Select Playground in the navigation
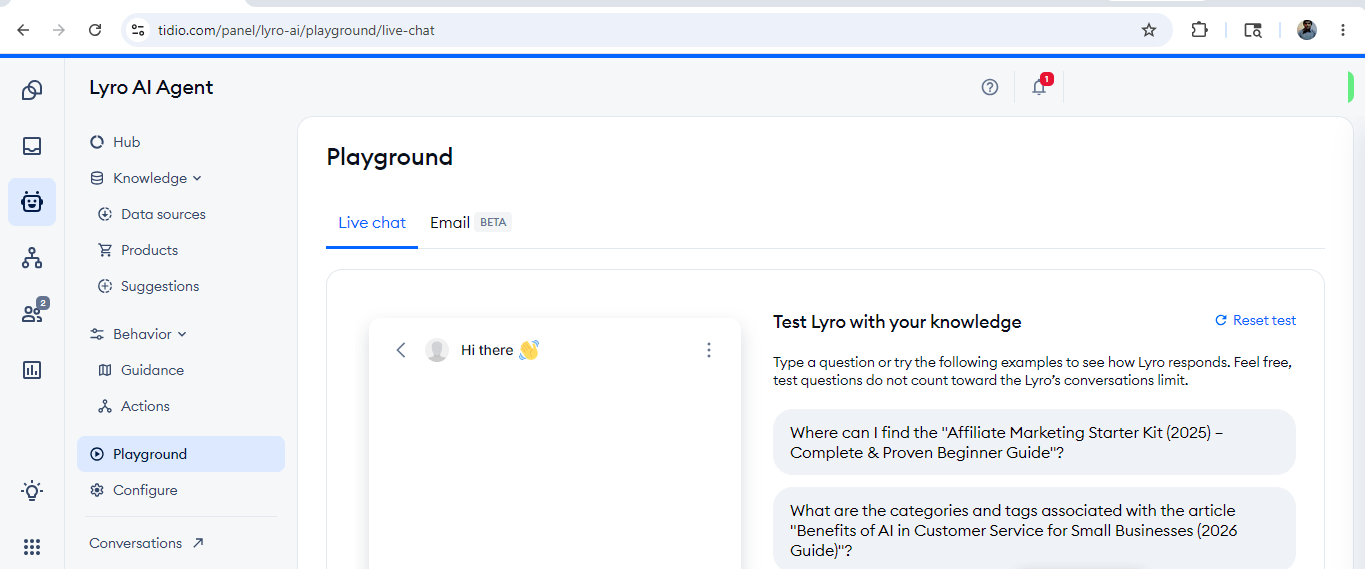Viewport: 1365px width, 569px height. pos(181,454)
